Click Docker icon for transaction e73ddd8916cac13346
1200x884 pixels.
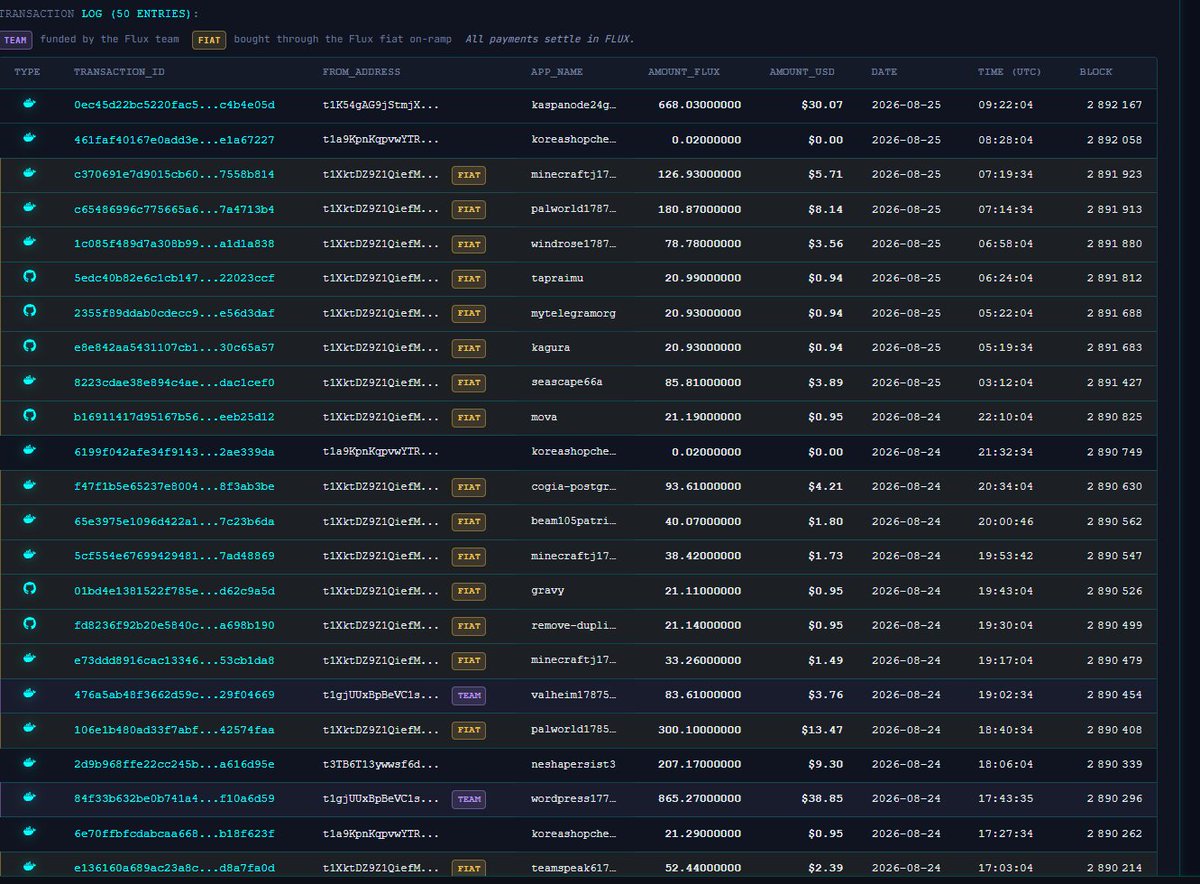tap(29, 660)
